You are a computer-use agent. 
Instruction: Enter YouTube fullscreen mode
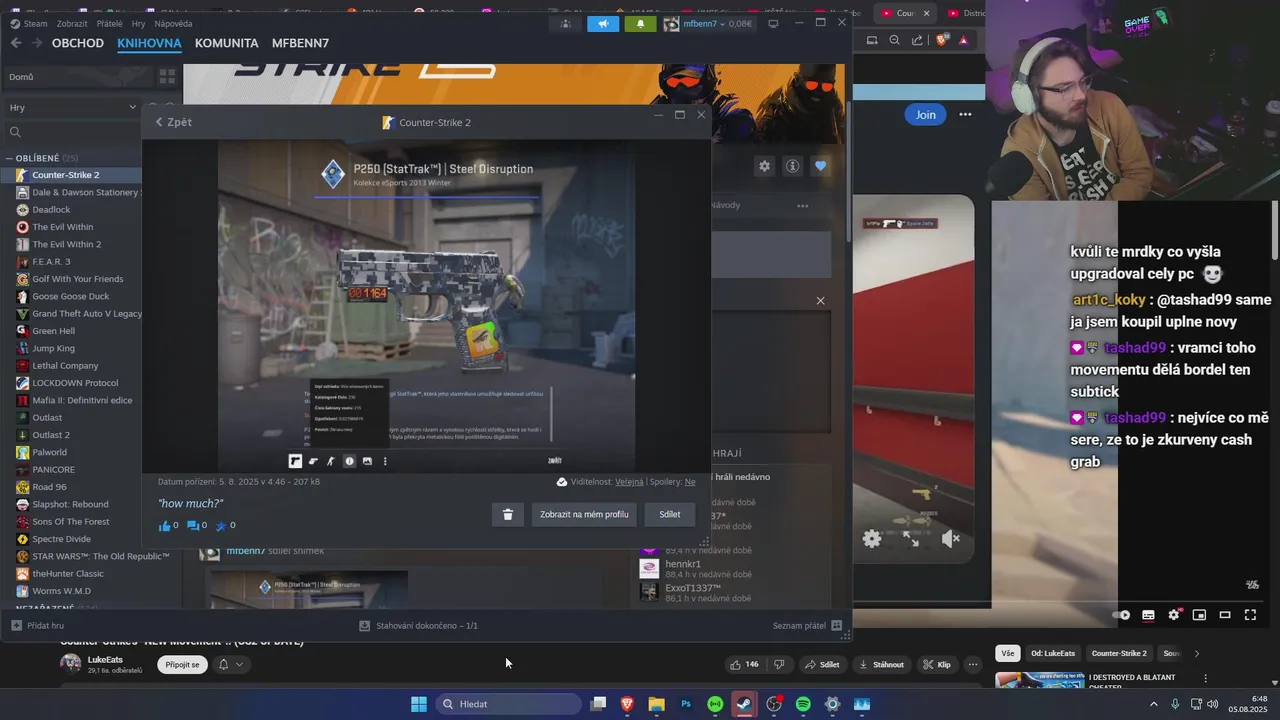click(1250, 615)
